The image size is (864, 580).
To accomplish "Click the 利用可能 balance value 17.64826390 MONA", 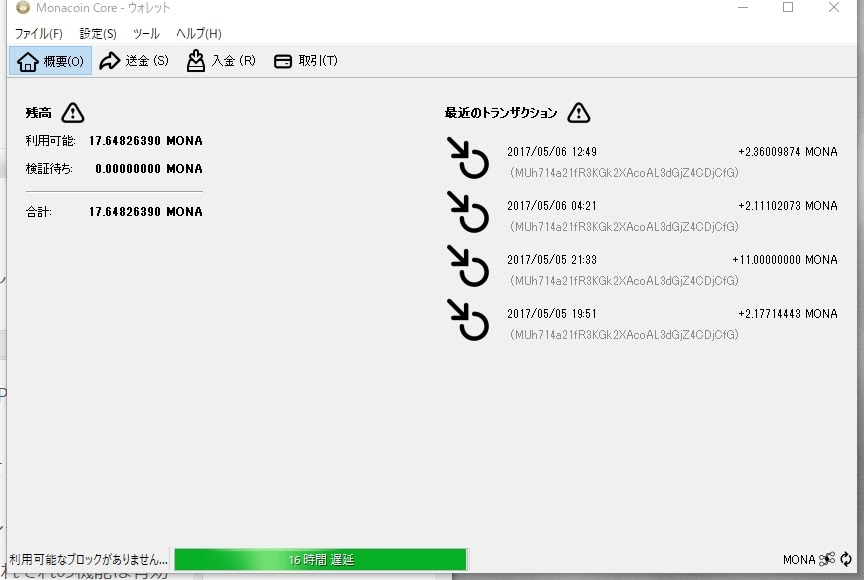I will coord(145,141).
